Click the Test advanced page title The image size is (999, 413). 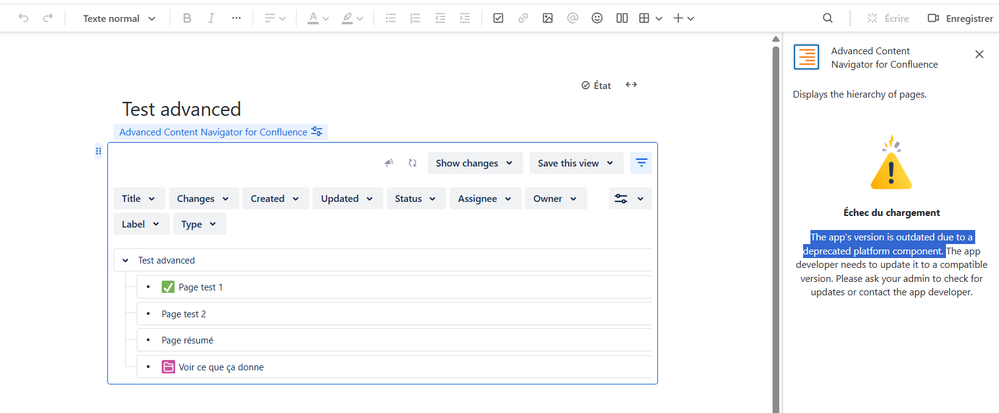coord(182,109)
